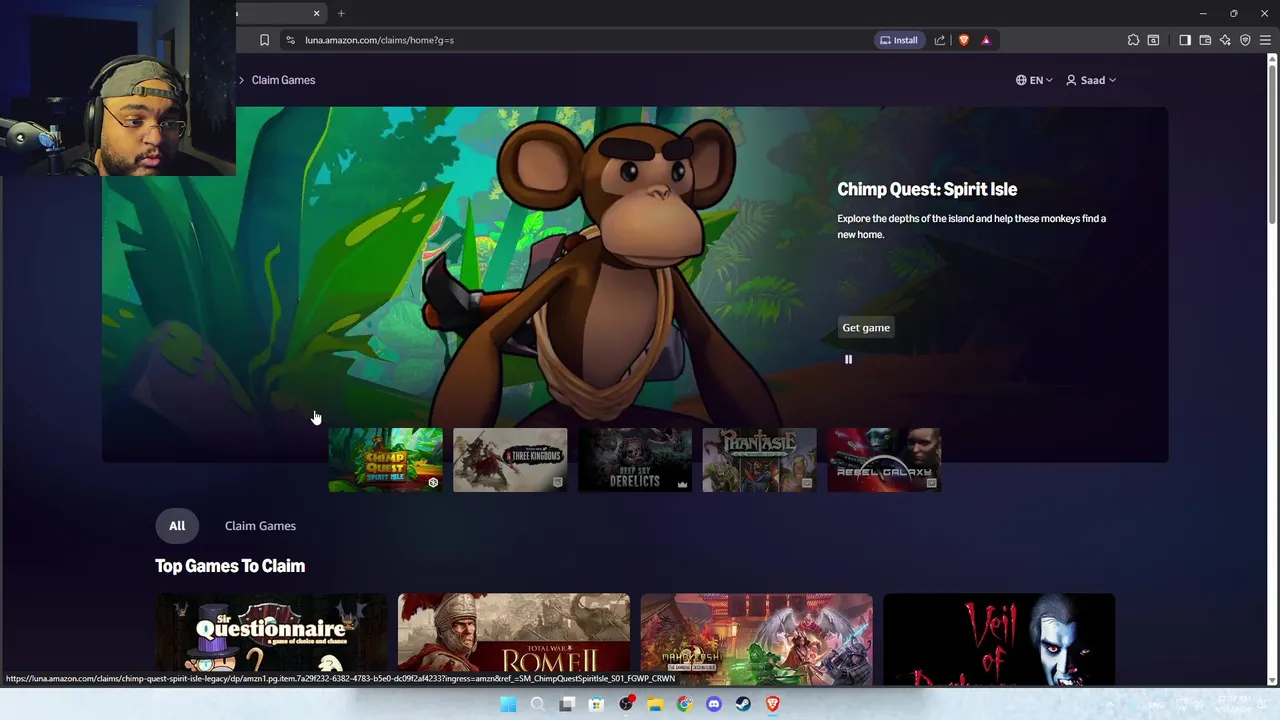Select the Phantasie carousel thumbnail
Image resolution: width=1280 pixels, height=720 pixels.
759,460
